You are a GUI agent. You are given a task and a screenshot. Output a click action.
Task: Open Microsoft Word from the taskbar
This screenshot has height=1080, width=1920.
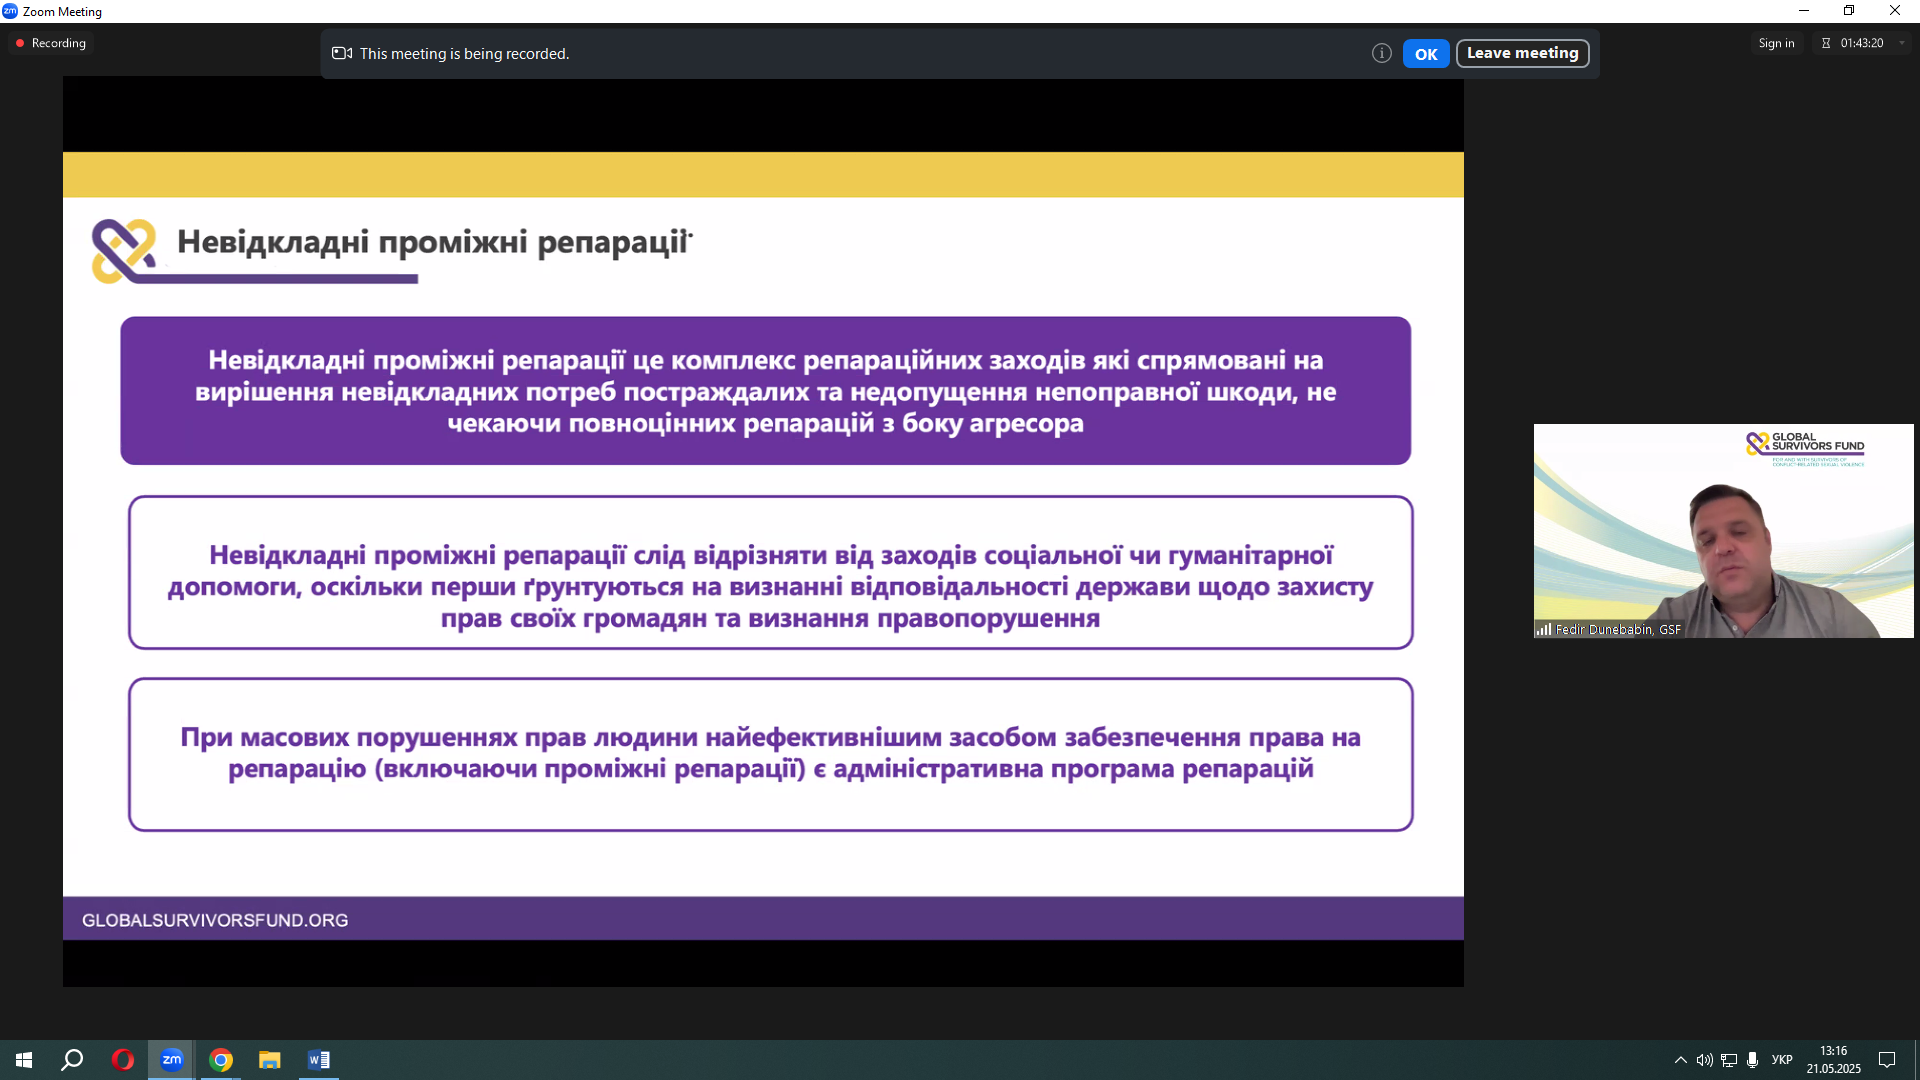[319, 1060]
